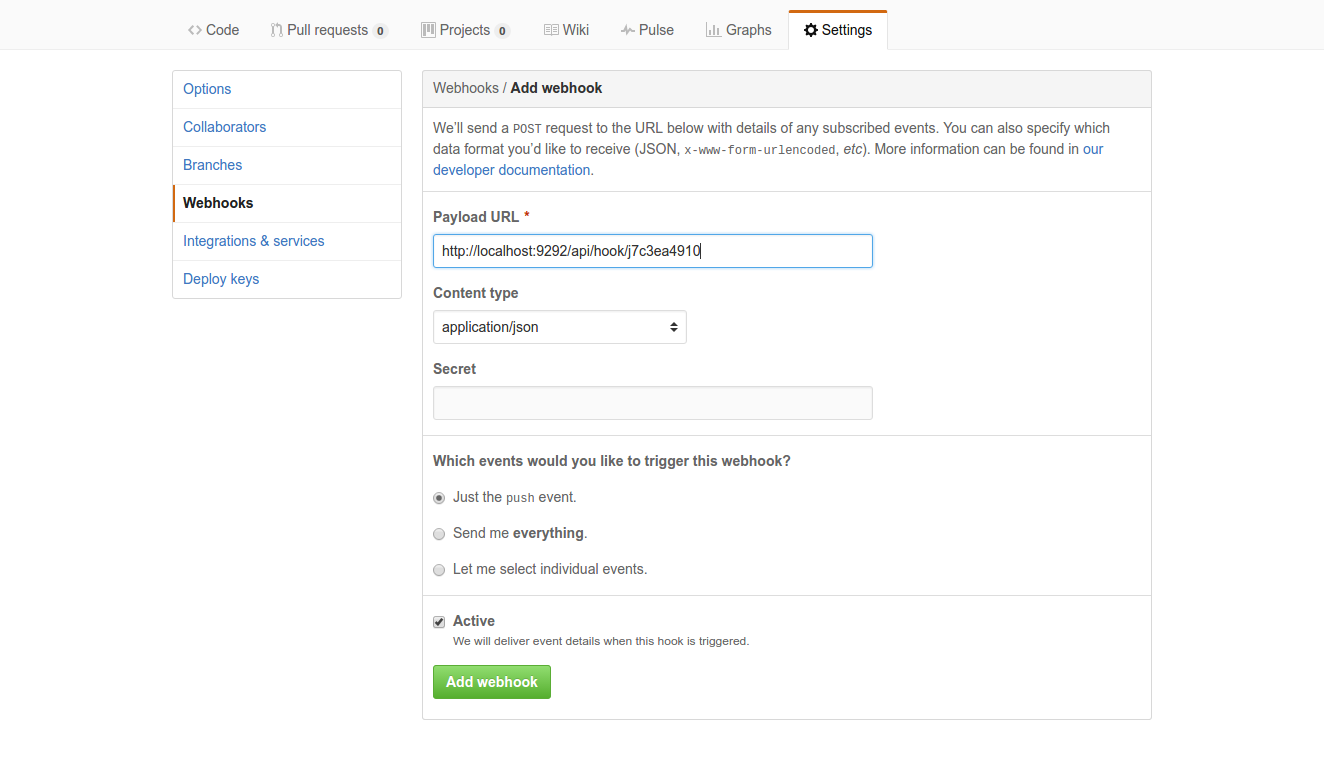Image resolution: width=1324 pixels, height=764 pixels.
Task: Open the Wiki tab
Action: click(x=566, y=30)
